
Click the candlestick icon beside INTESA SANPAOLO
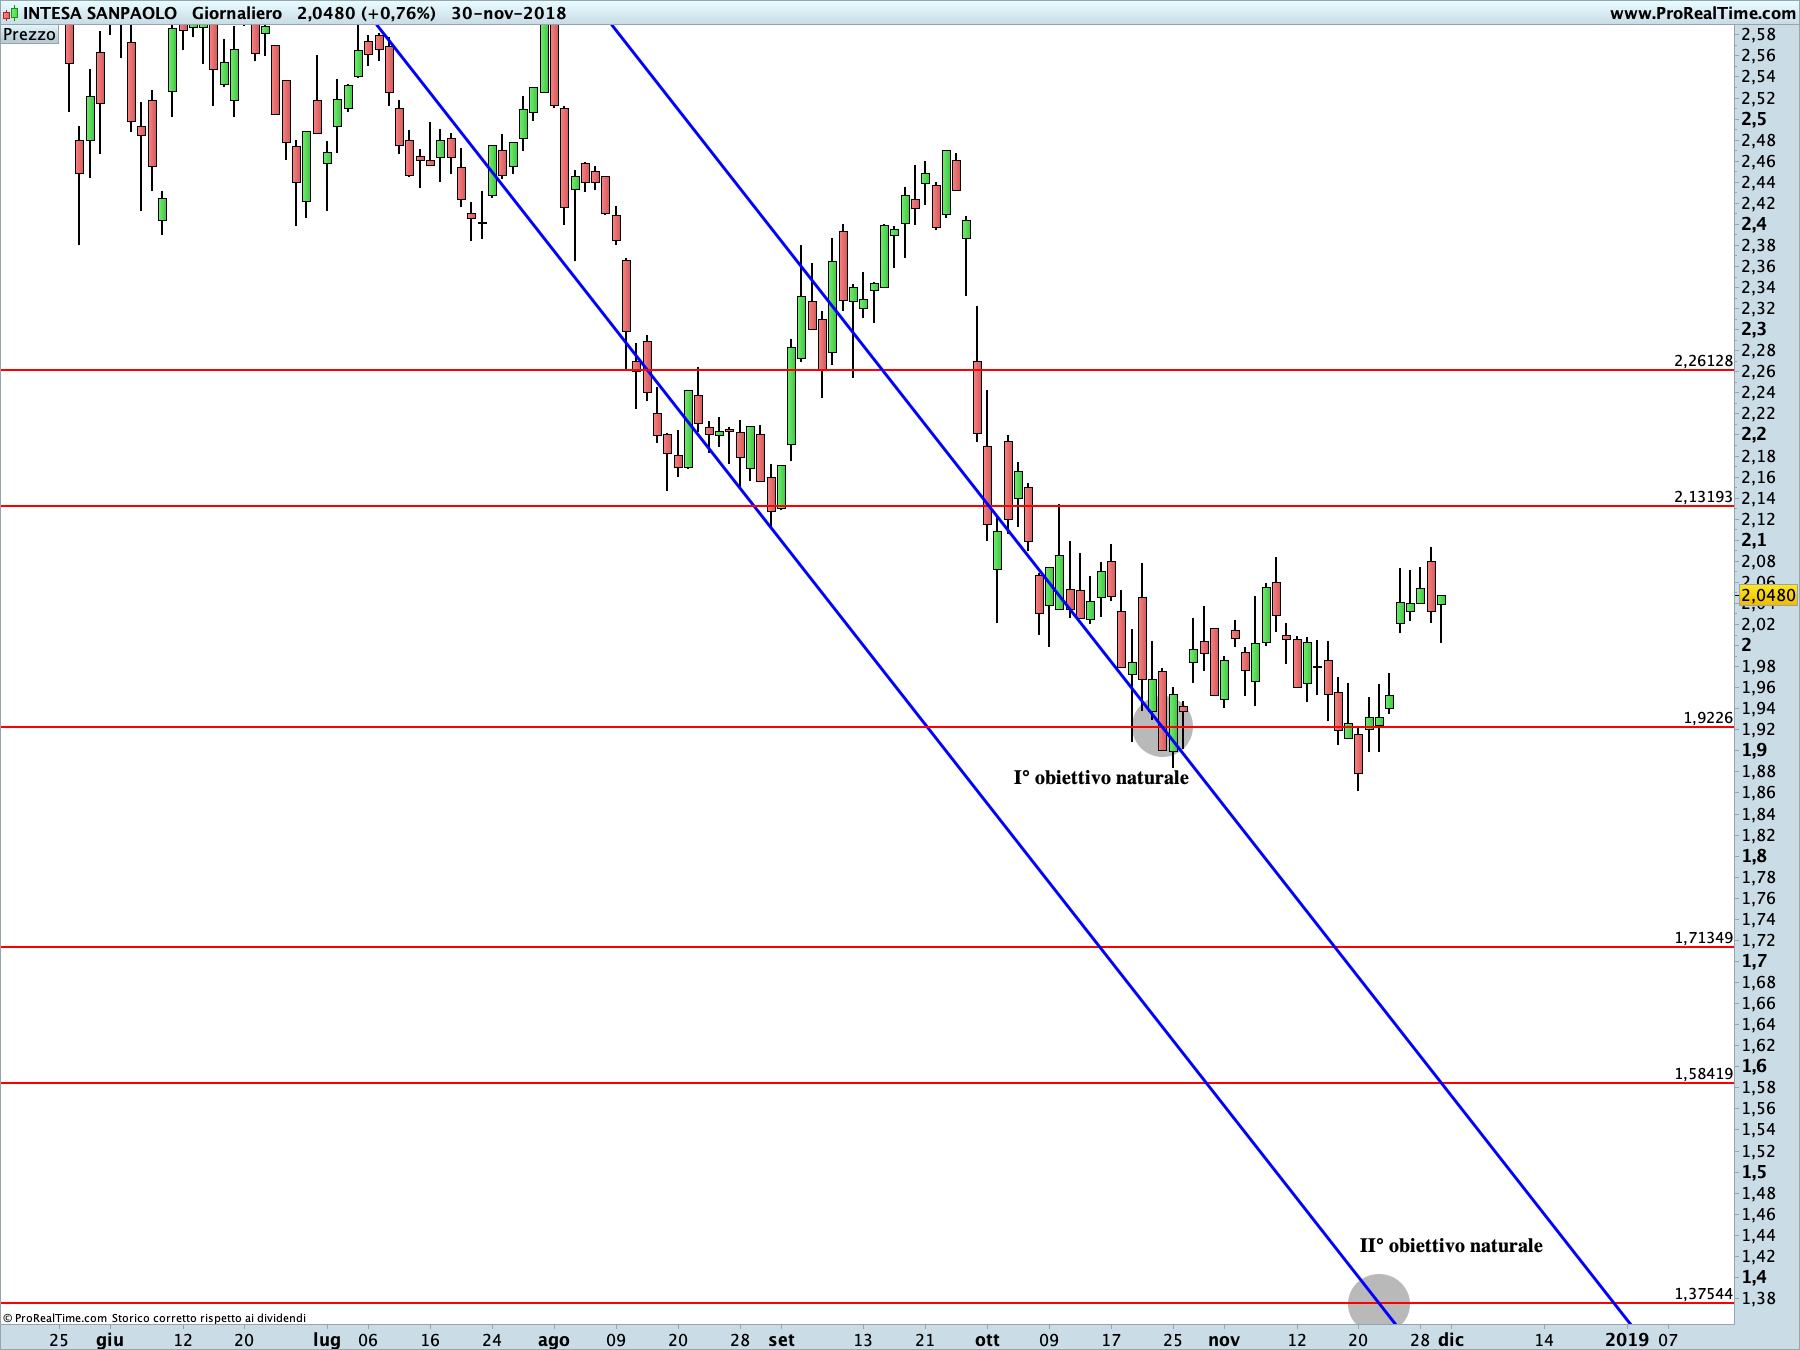(11, 13)
